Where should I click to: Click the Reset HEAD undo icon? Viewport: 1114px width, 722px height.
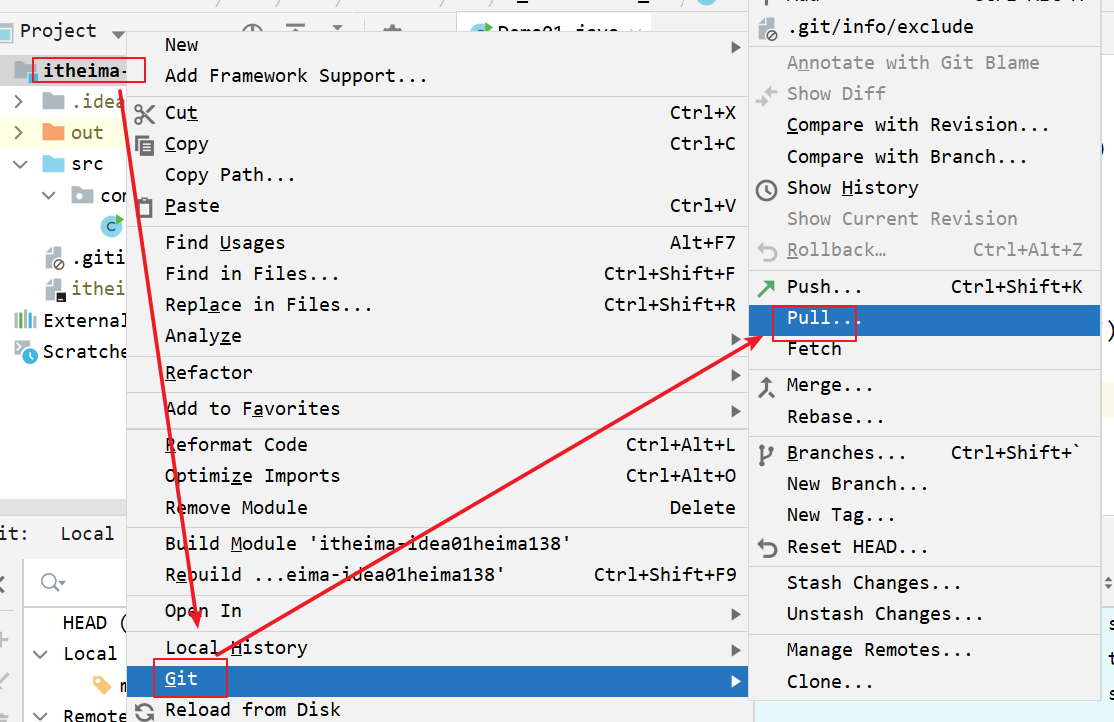click(766, 548)
